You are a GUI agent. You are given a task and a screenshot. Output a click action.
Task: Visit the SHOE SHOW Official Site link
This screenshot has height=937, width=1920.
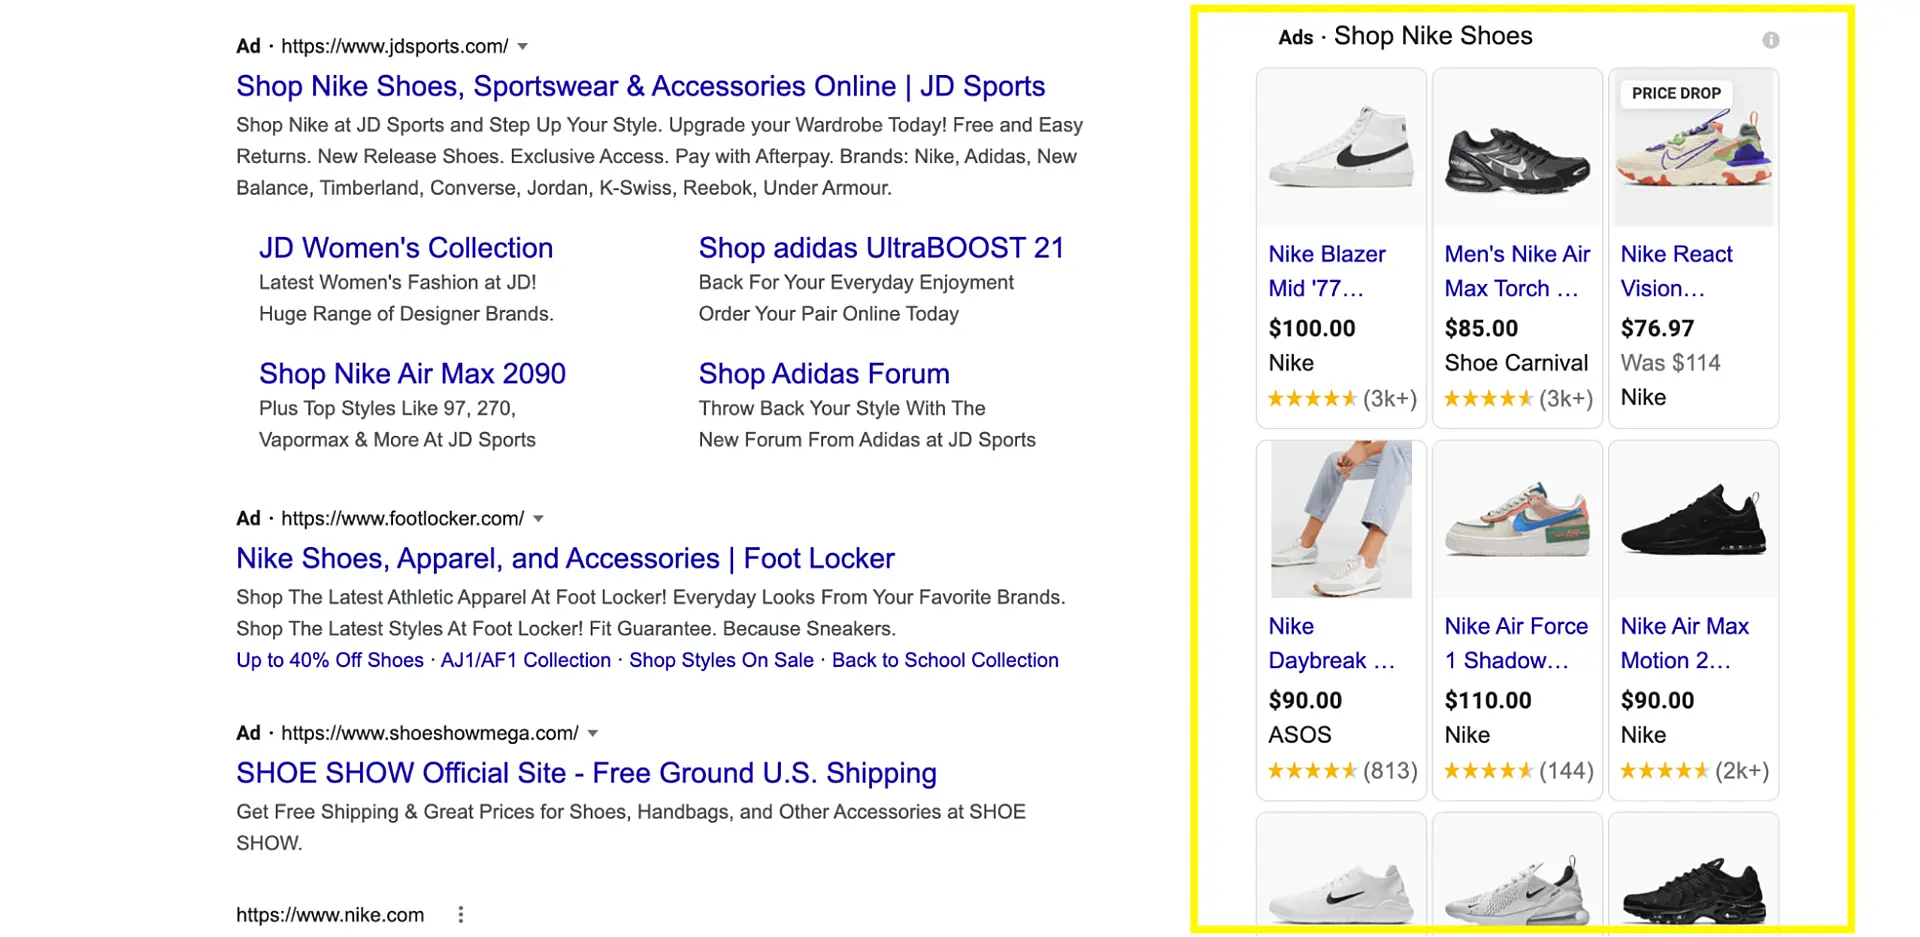point(586,772)
